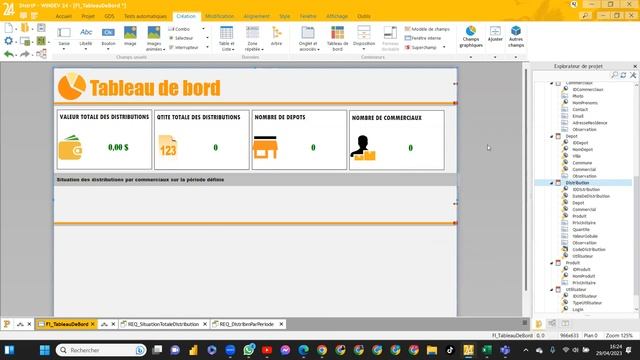
Task: Click the Windows taskbar search box
Action: [101, 350]
